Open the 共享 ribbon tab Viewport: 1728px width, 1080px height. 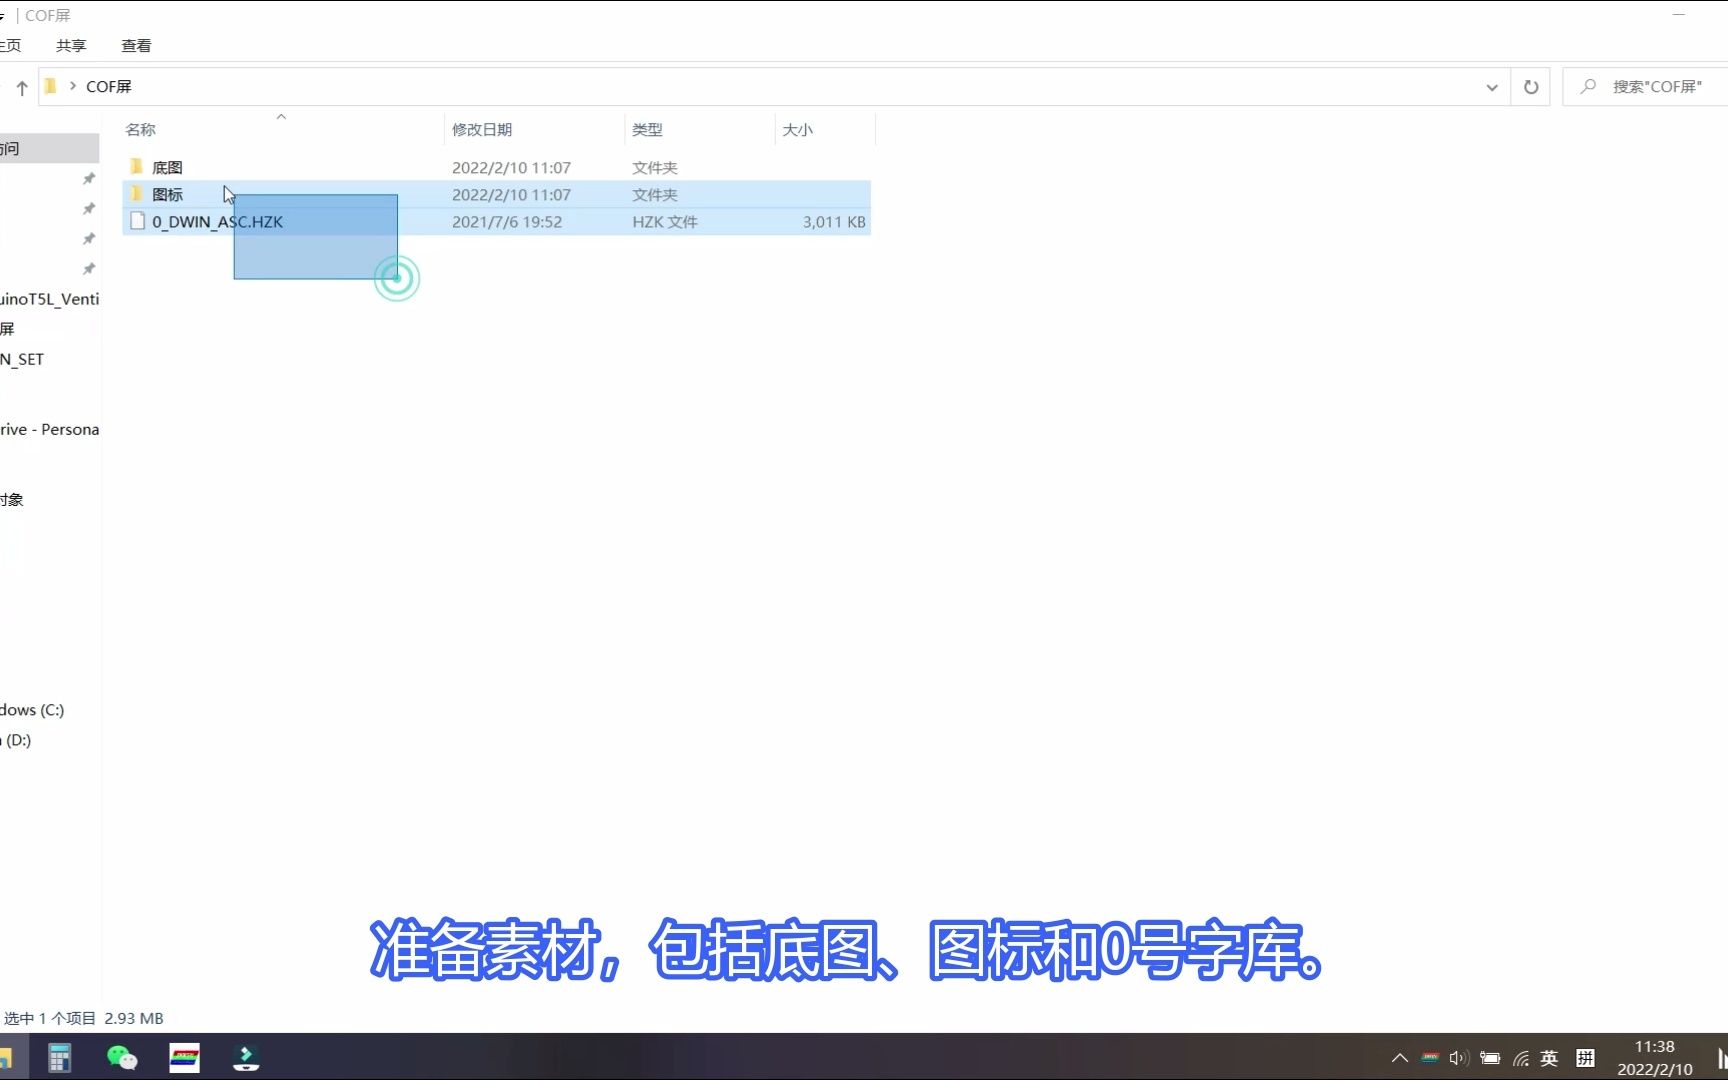pos(71,45)
